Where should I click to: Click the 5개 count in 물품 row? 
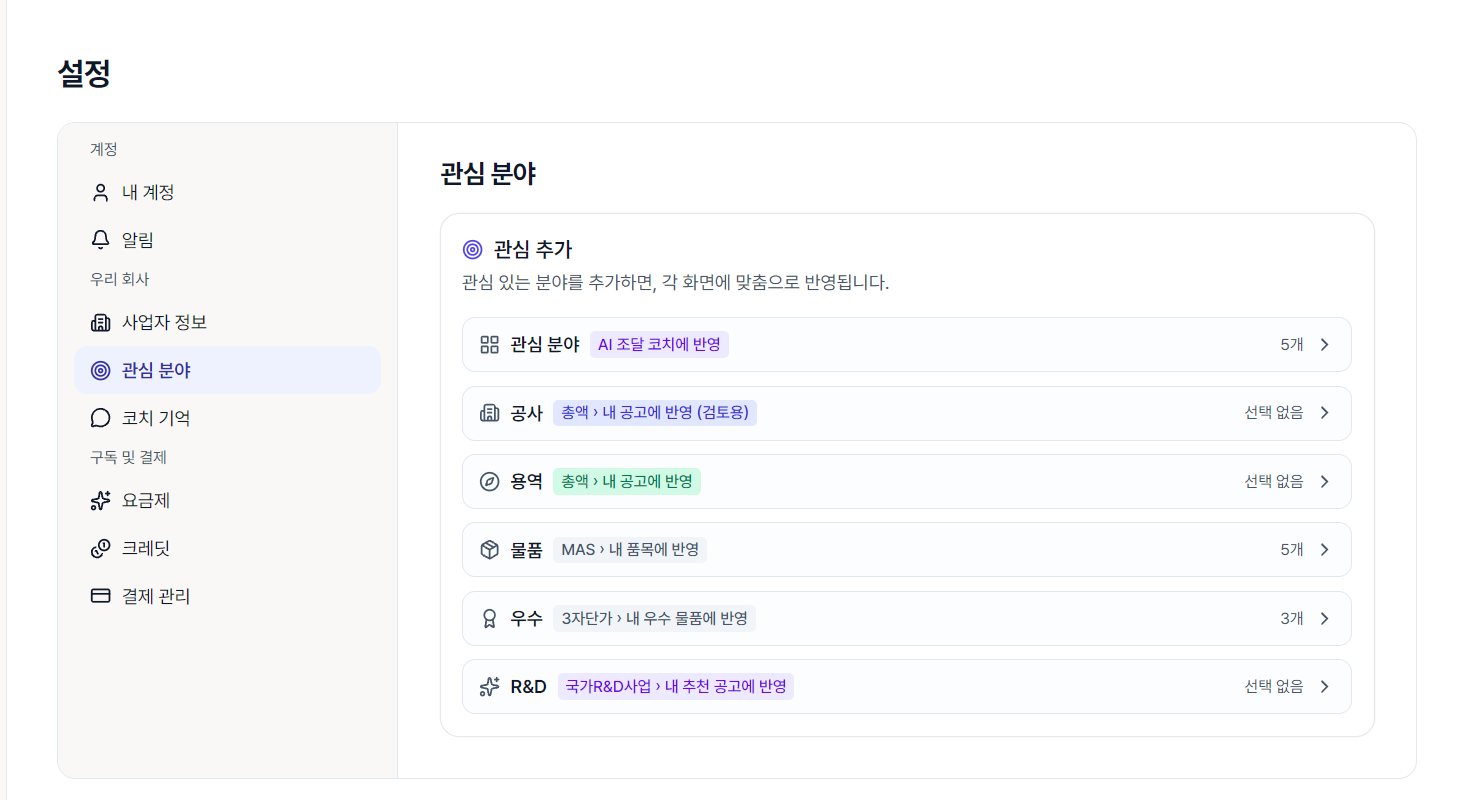coord(1292,549)
